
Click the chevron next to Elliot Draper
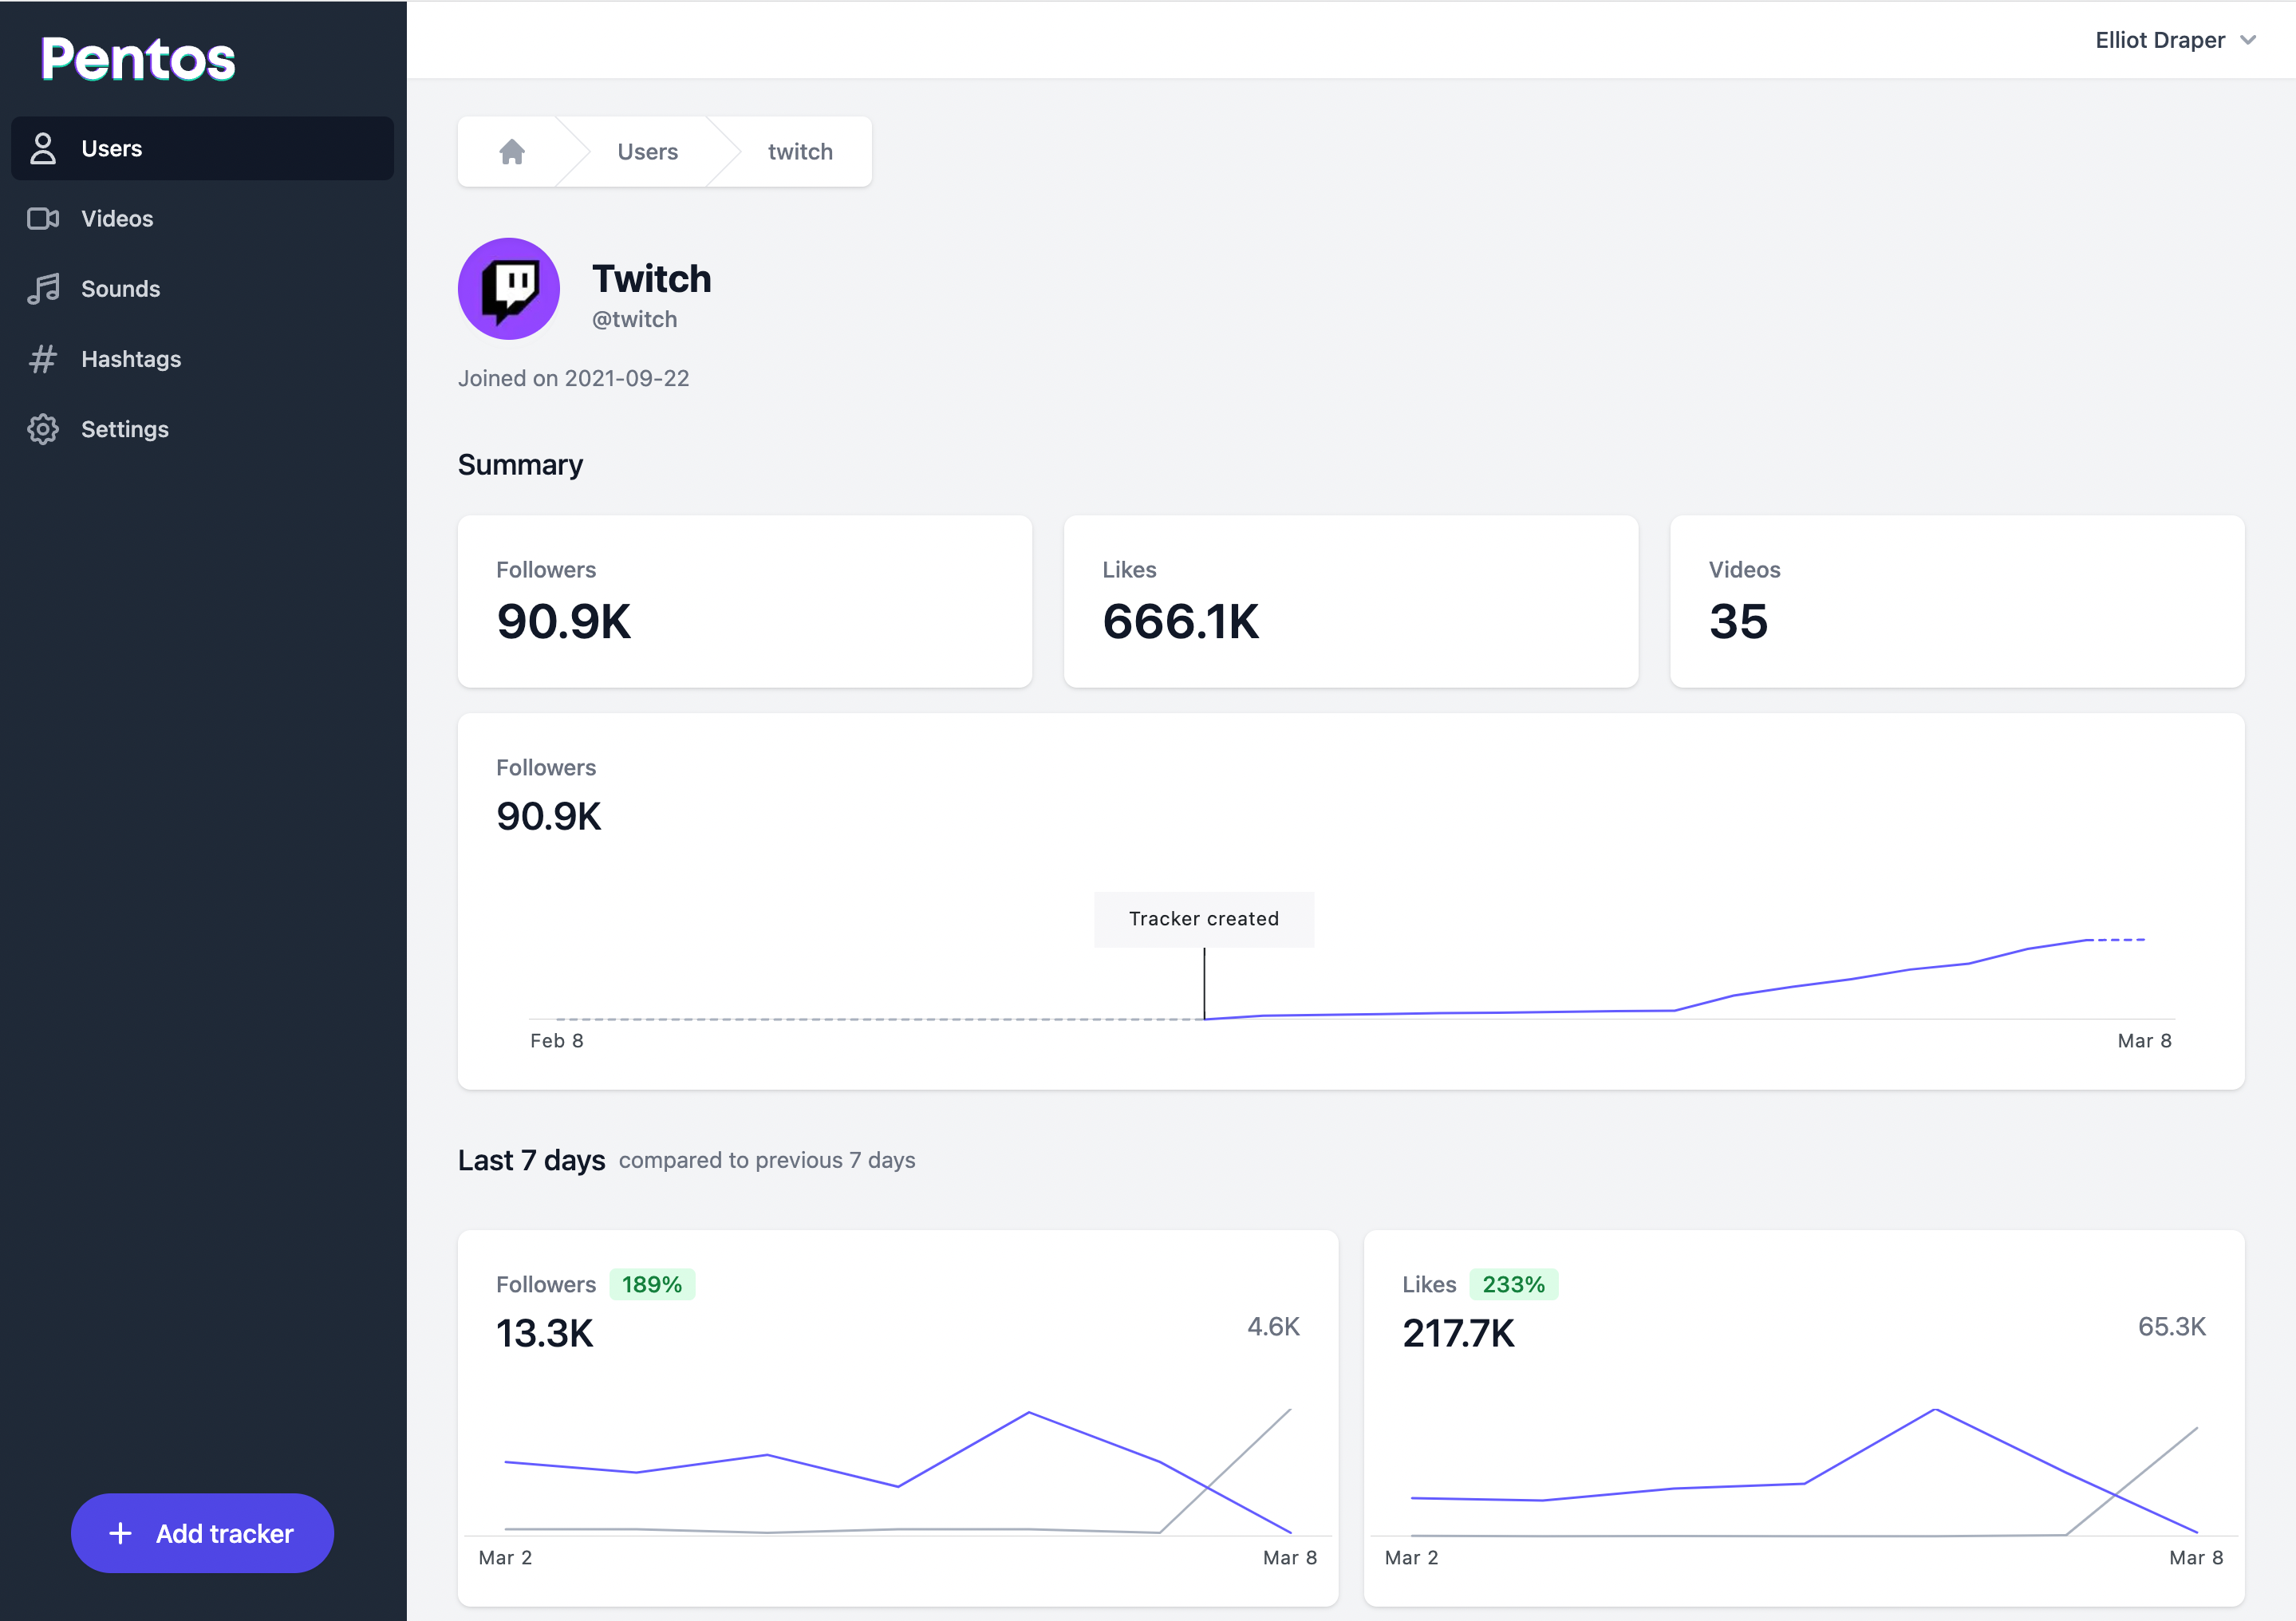point(2248,40)
